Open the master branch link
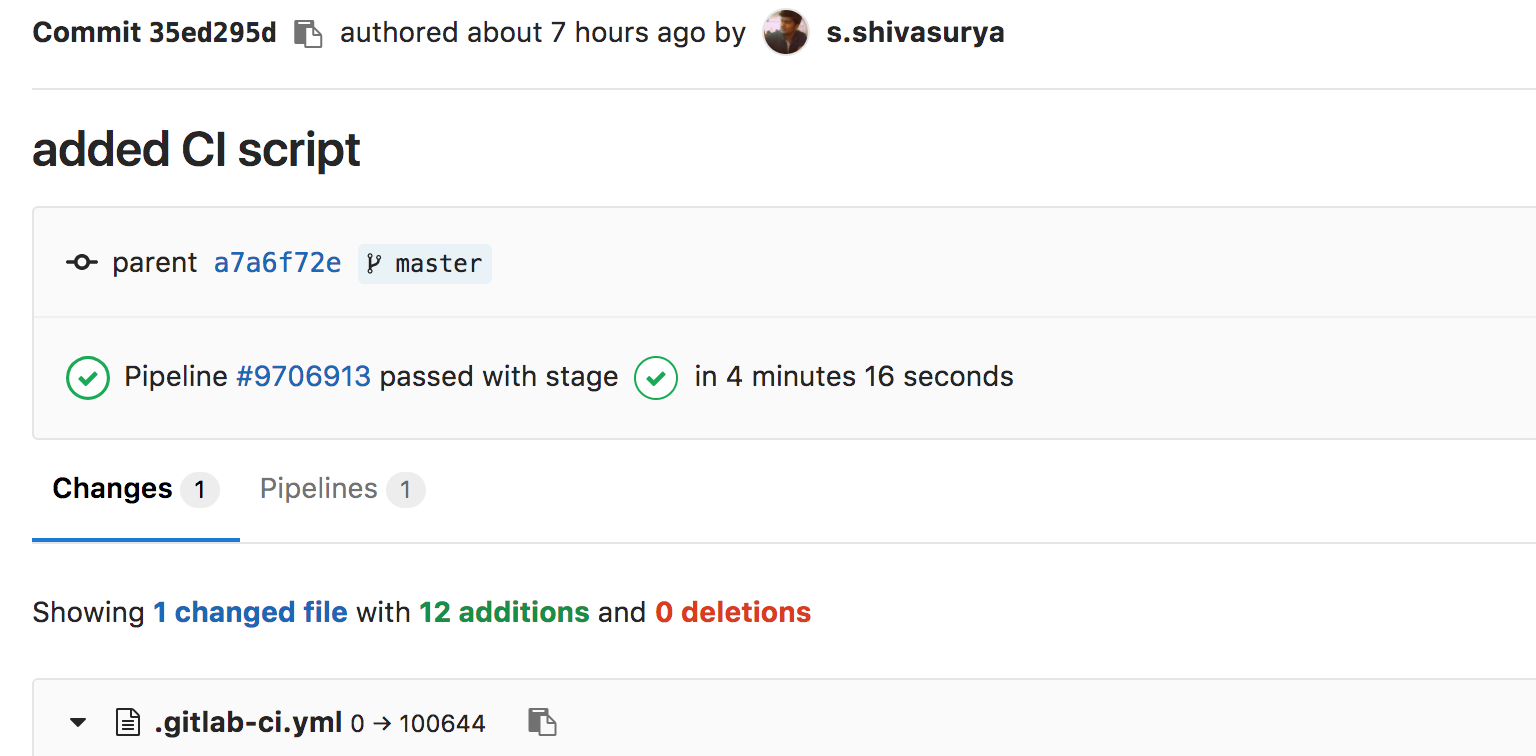Image resolution: width=1536 pixels, height=756 pixels. click(x=425, y=264)
